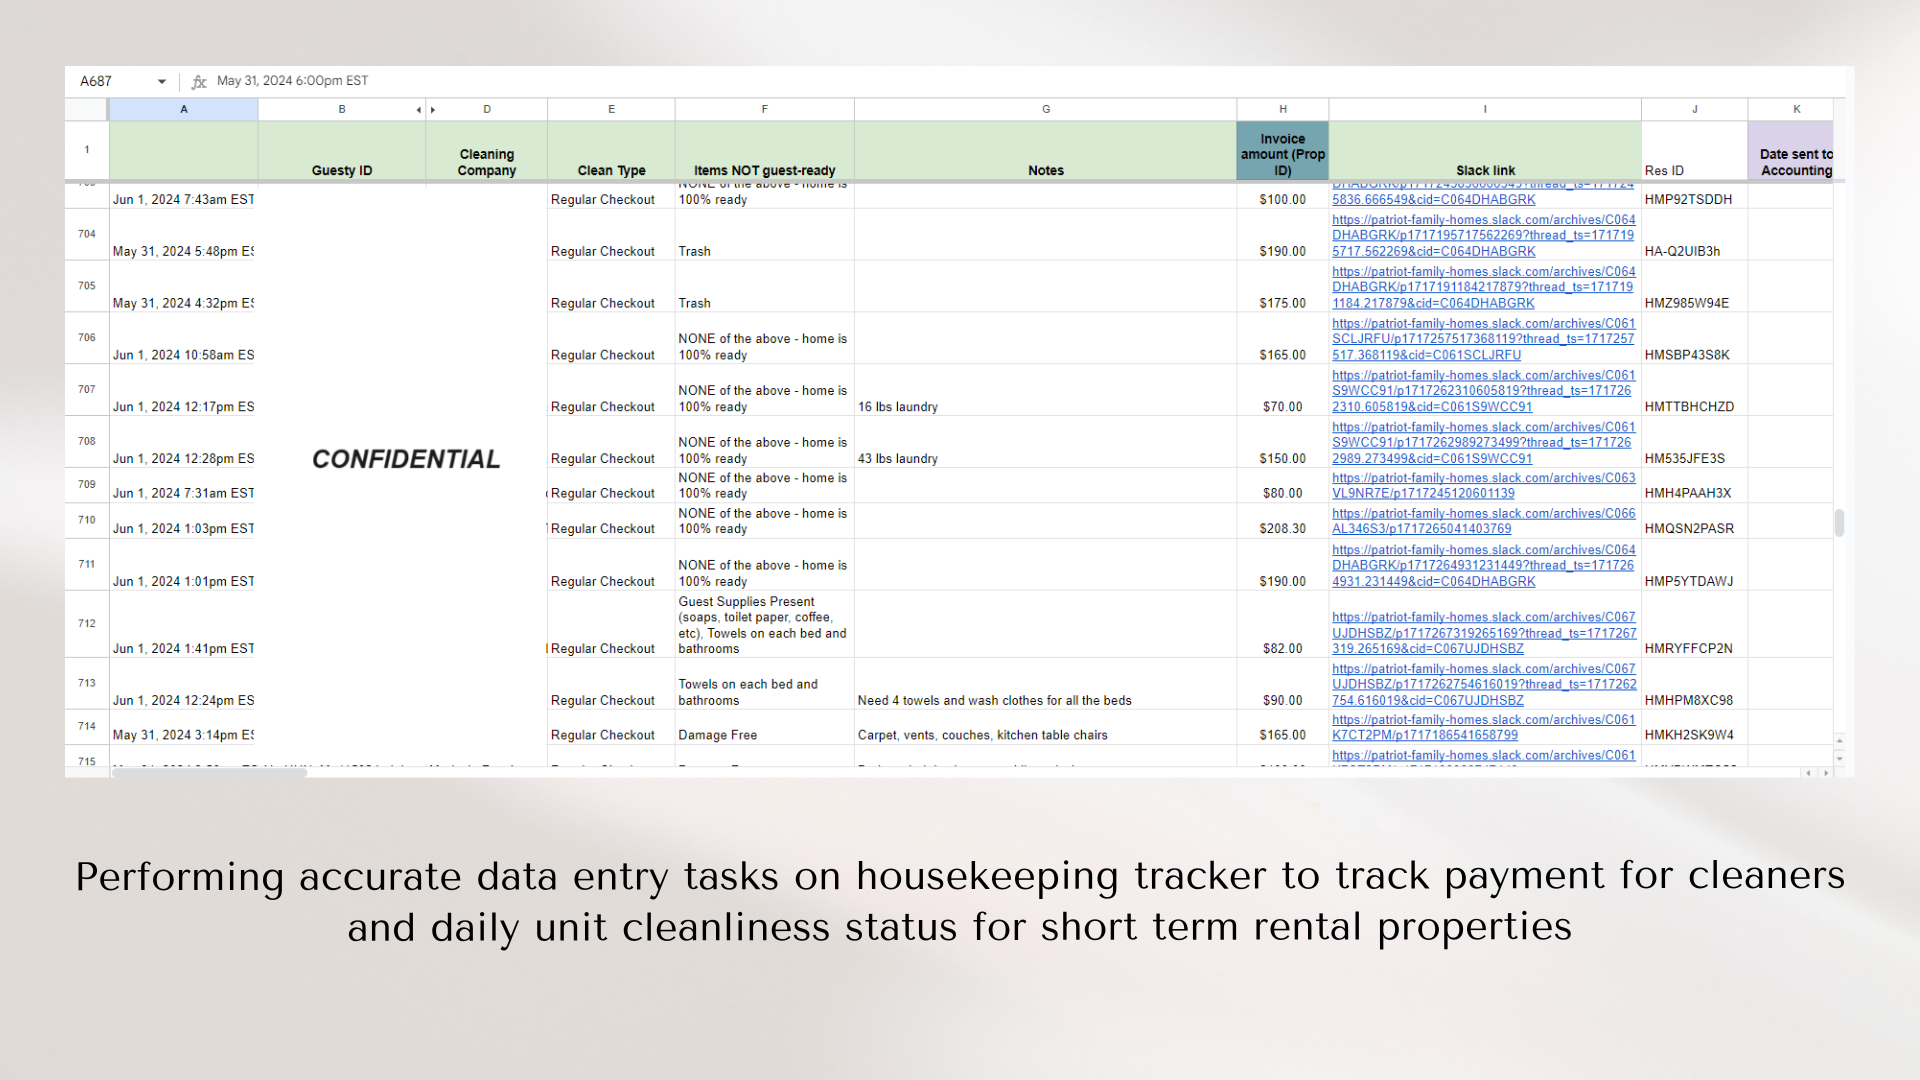Select row 708 header

[87, 441]
